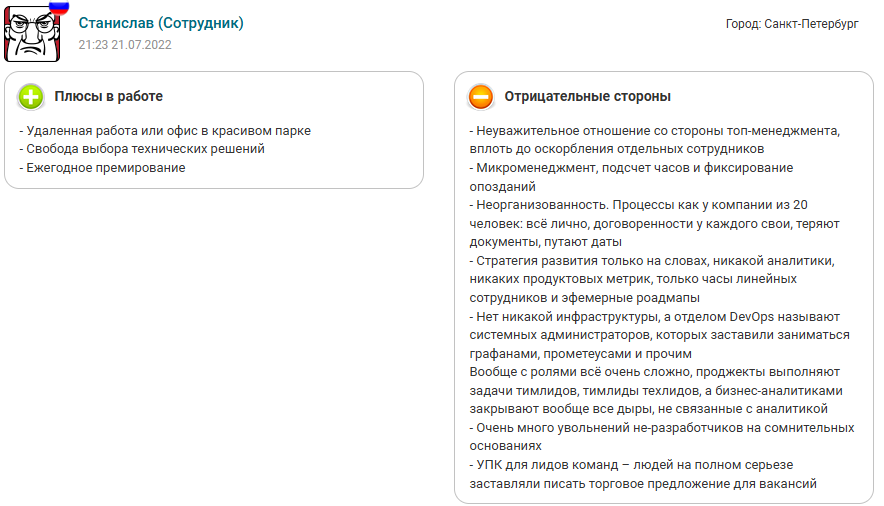This screenshot has height=506, width=884.
Task: Open the Станислав (Сотрудник) profile link
Action: [x=161, y=23]
